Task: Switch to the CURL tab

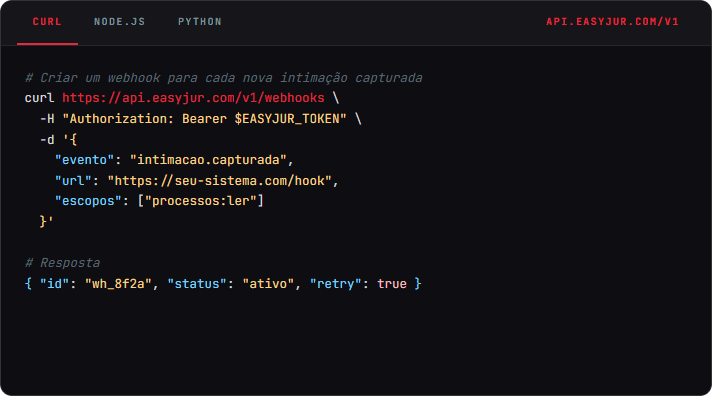Action: (47, 22)
